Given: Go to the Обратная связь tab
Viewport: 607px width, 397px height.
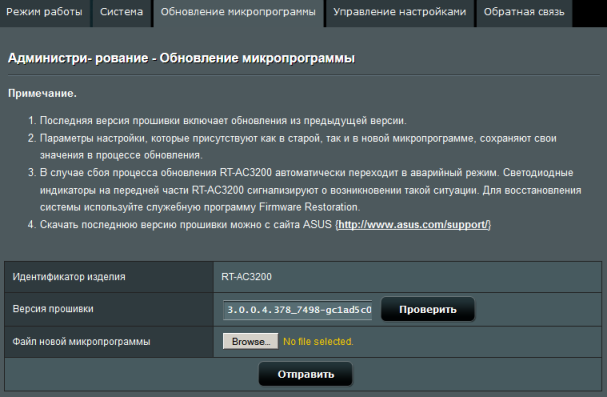Looking at the screenshot, I should pos(524,12).
